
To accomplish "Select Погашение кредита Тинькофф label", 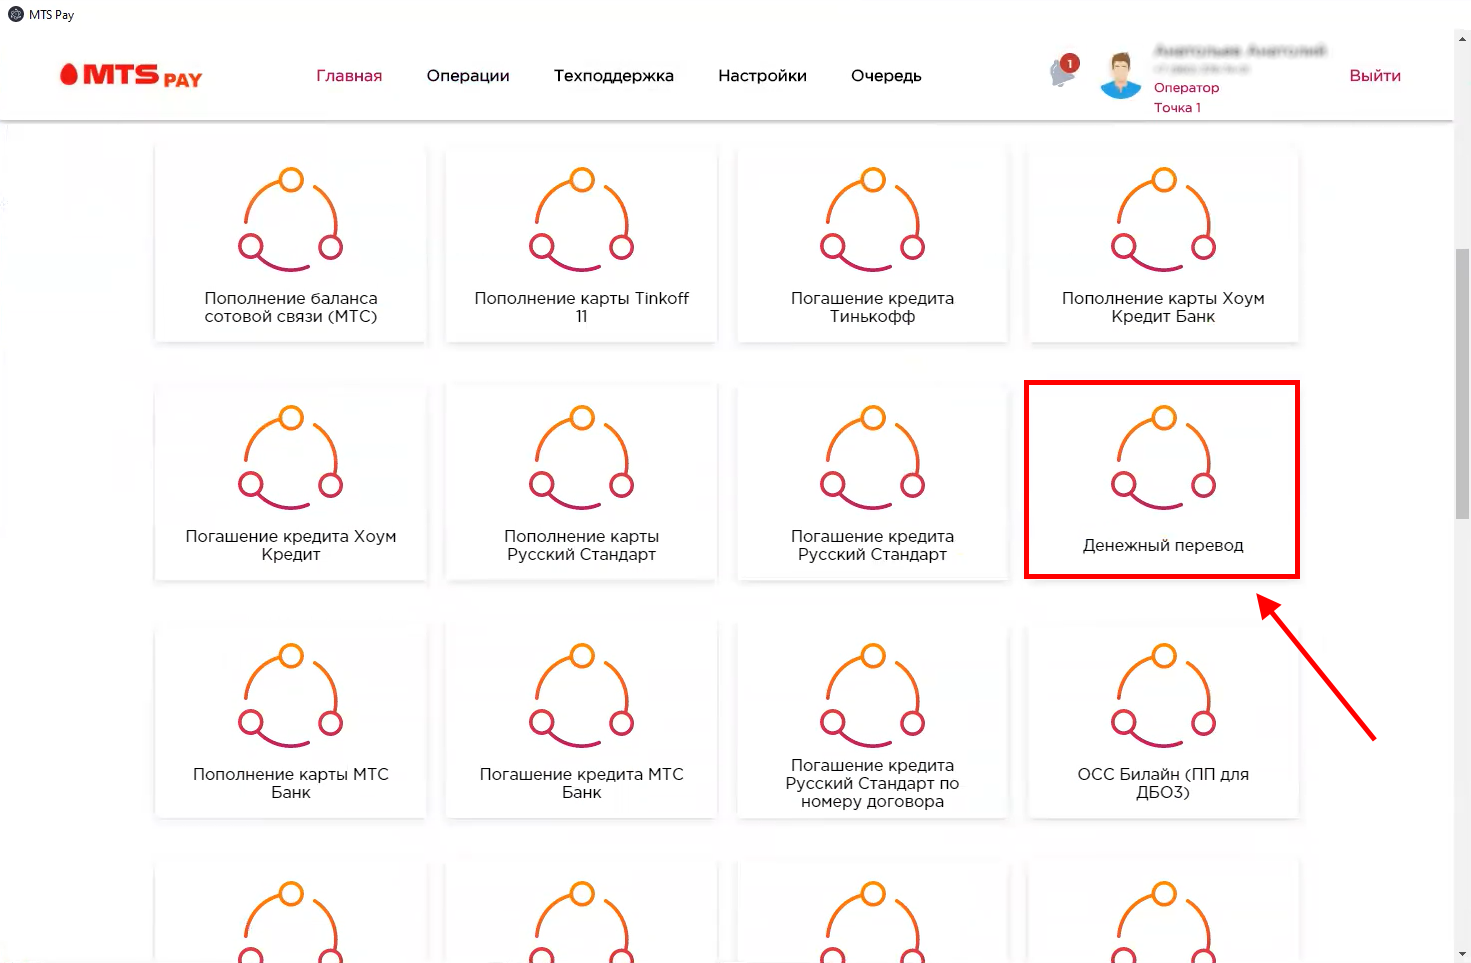I will [x=873, y=307].
